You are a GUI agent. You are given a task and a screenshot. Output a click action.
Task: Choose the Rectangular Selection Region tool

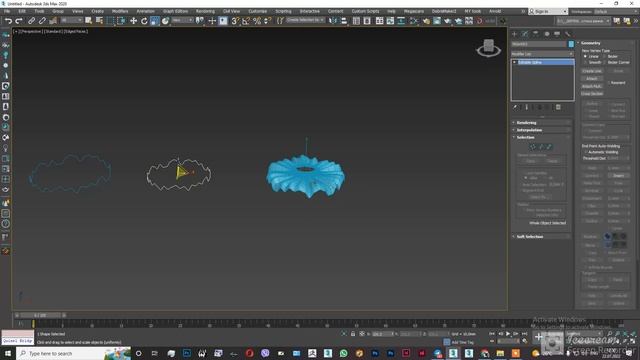pos(111,21)
